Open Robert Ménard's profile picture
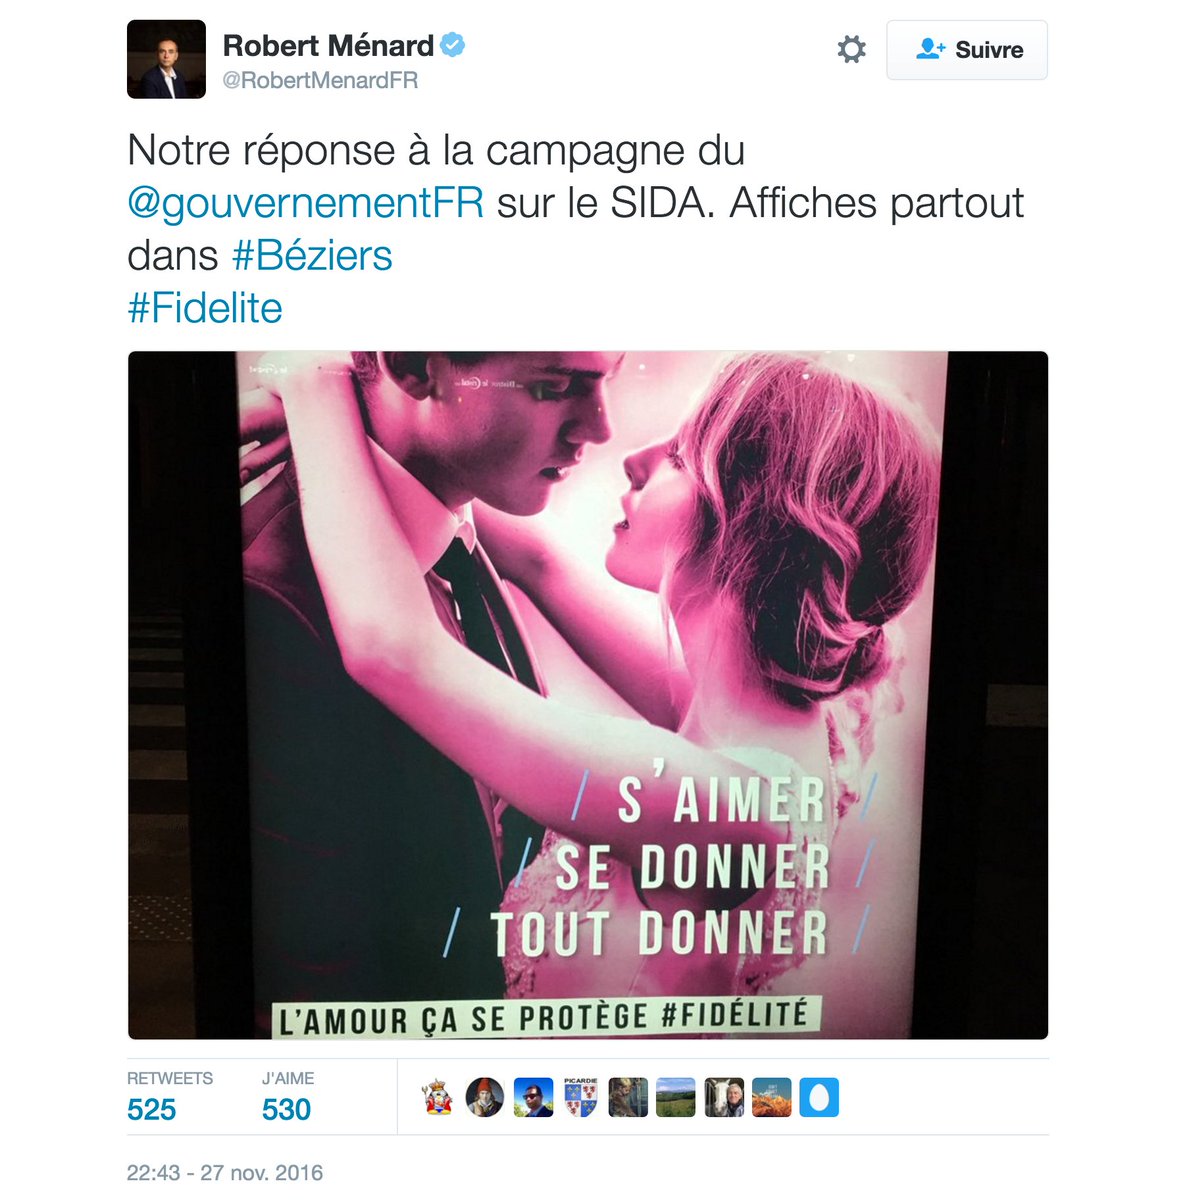Image resolution: width=1187 pixels, height=1200 pixels. (166, 59)
